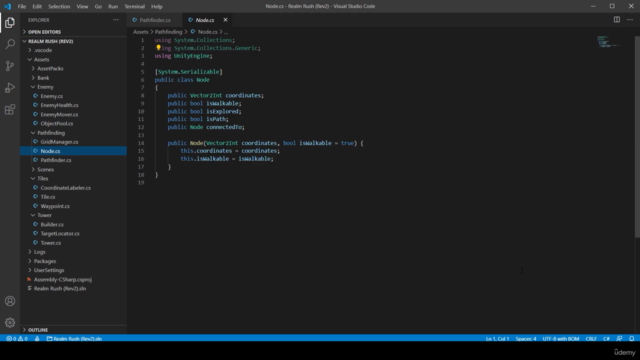Click Ln 1, Col 1 in status bar
The height and width of the screenshot is (360, 640).
click(497, 339)
